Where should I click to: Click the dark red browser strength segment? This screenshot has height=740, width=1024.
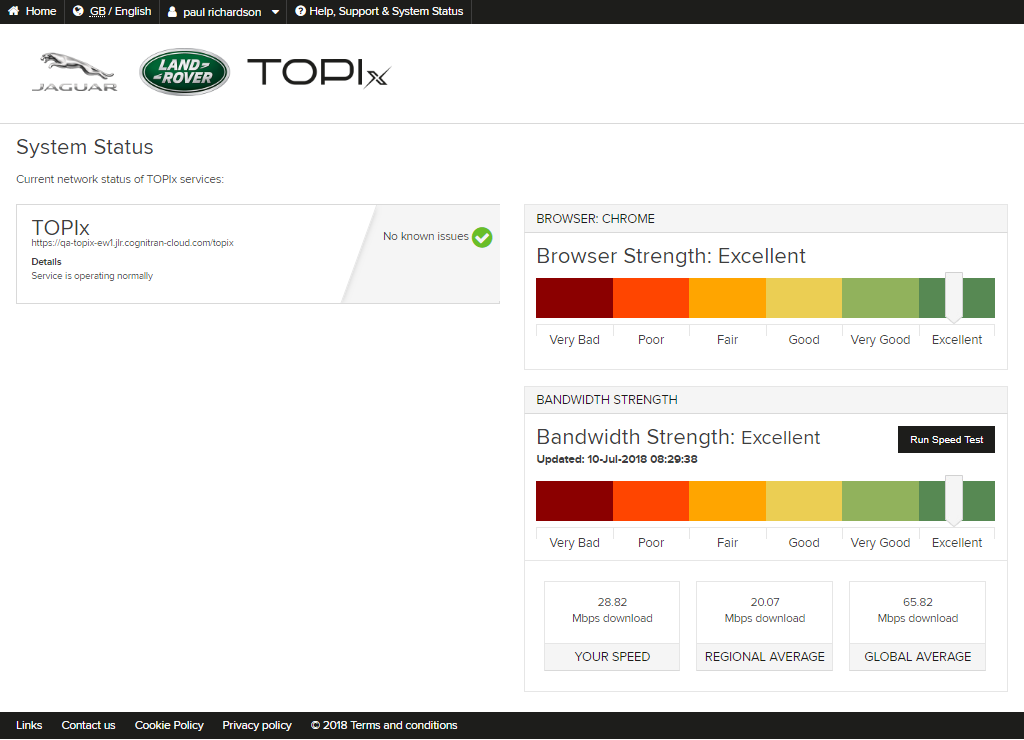574,298
